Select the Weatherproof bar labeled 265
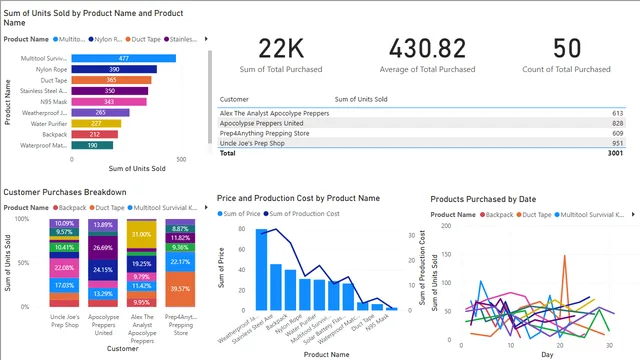 pos(100,113)
